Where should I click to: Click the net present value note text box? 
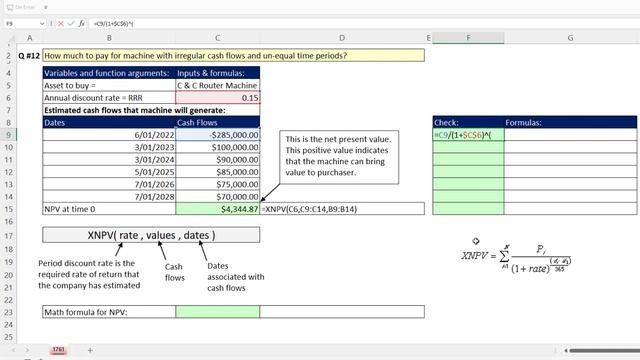click(x=339, y=157)
